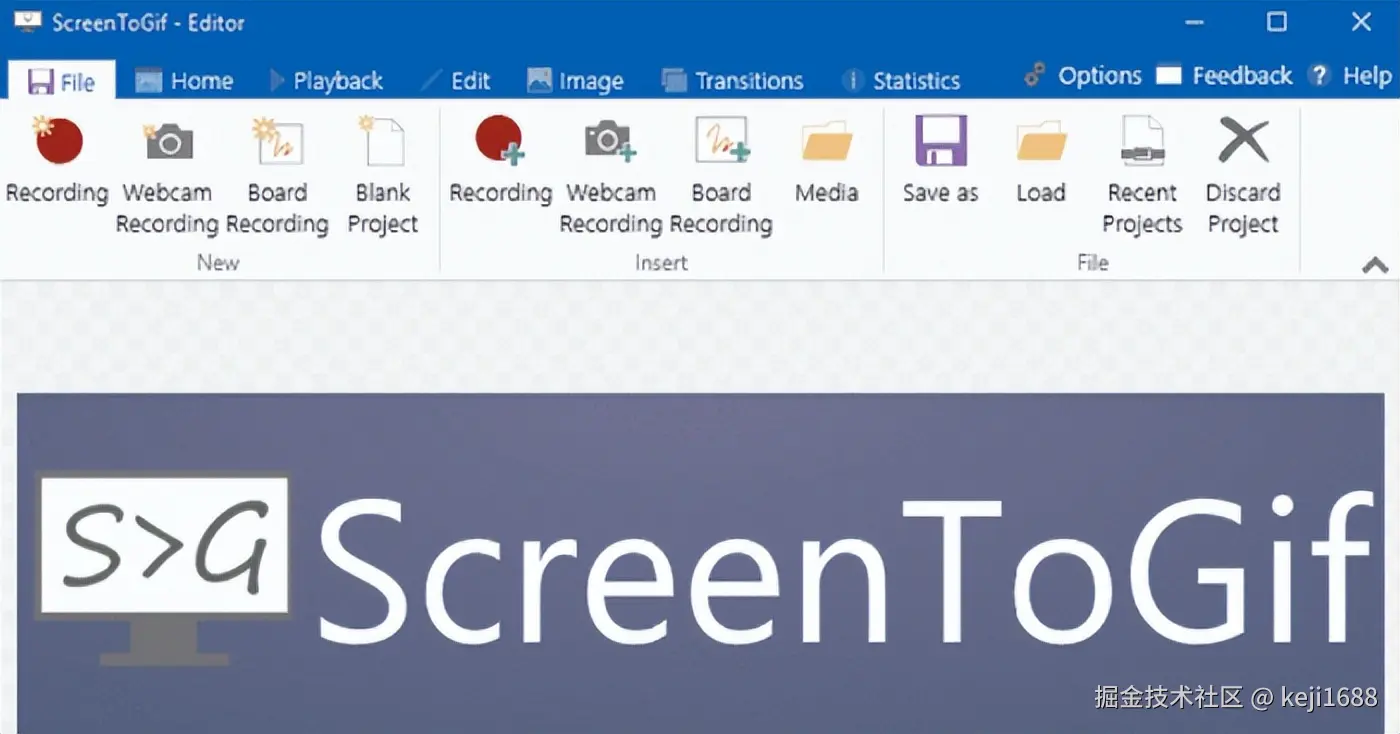Click the Save as floppy icon
Image resolution: width=1400 pixels, height=734 pixels.
tap(941, 141)
